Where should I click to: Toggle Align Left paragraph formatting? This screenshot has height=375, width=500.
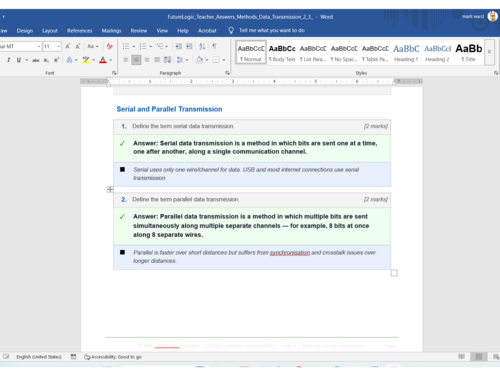(126, 60)
